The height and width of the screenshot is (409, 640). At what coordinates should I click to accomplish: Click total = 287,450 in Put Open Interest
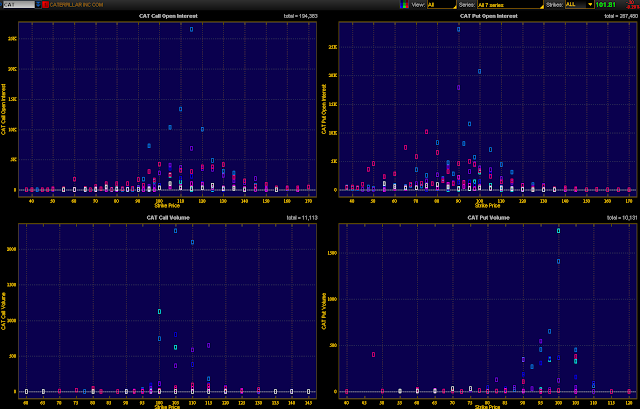click(621, 16)
